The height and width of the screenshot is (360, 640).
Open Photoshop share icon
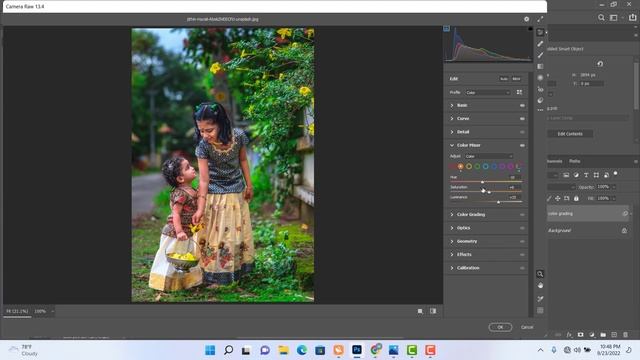[x=633, y=18]
